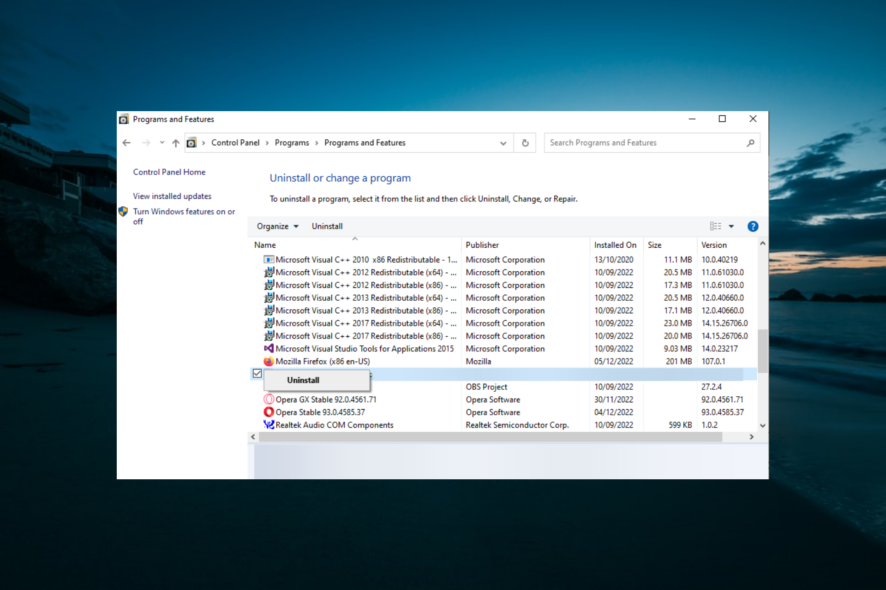This screenshot has height=590, width=886.
Task: Click the Visual Studio Tools for Applications icon
Action: point(268,349)
